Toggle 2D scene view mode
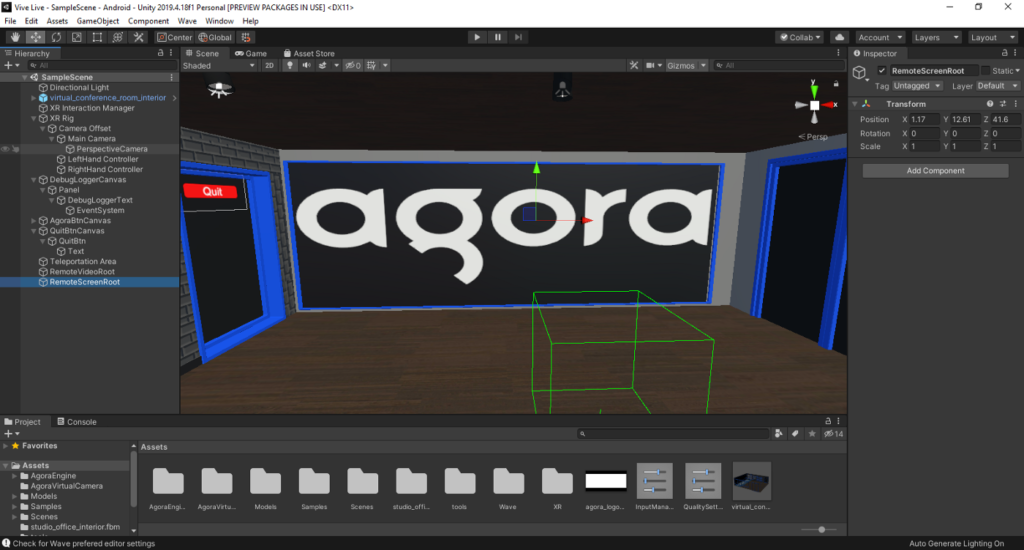 [269, 65]
